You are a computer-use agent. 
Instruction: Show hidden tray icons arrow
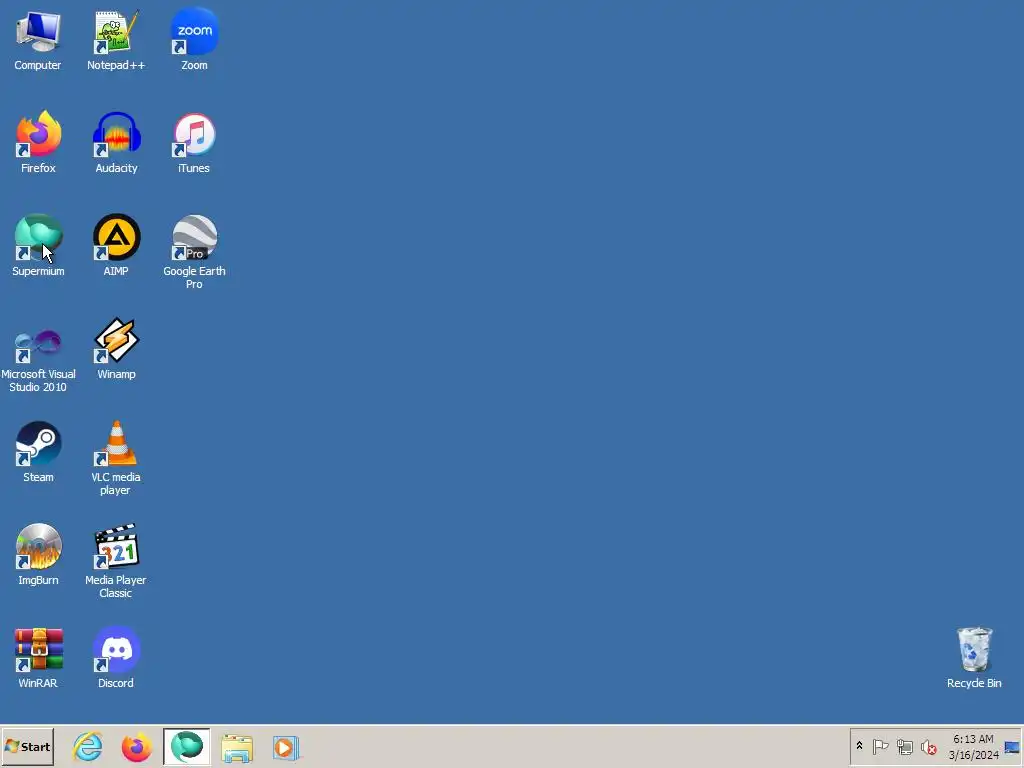859,746
